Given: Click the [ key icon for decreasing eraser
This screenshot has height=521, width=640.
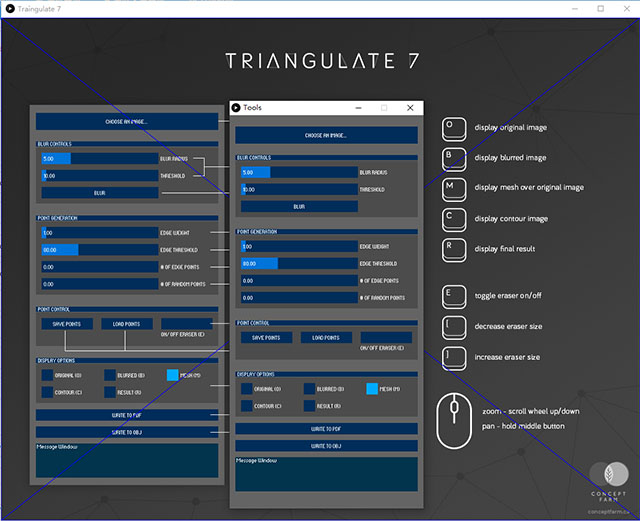Looking at the screenshot, I should coord(454,327).
